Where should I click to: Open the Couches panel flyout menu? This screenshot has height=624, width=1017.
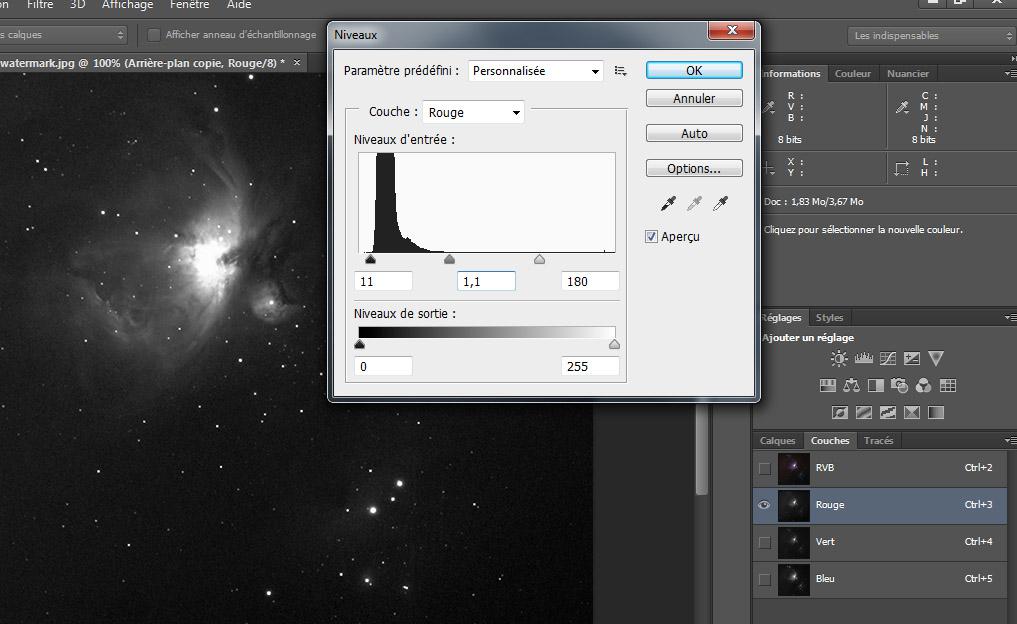(1011, 440)
